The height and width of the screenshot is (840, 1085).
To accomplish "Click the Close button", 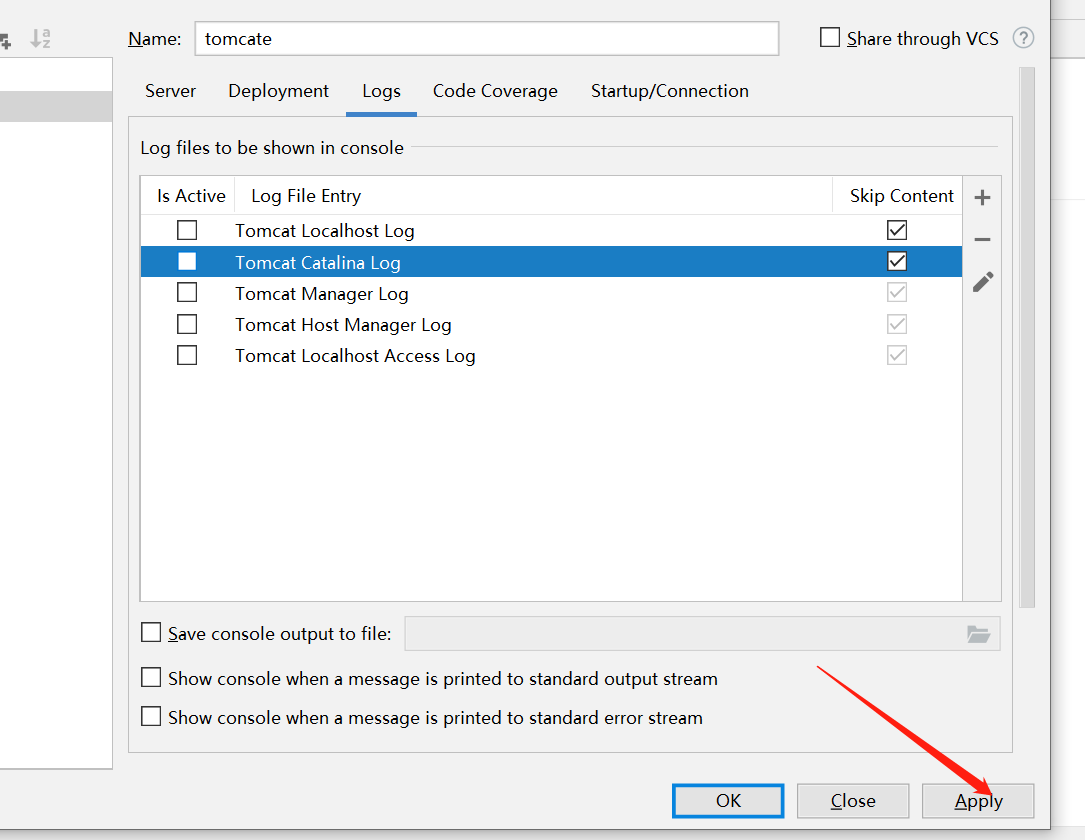I will (853, 801).
